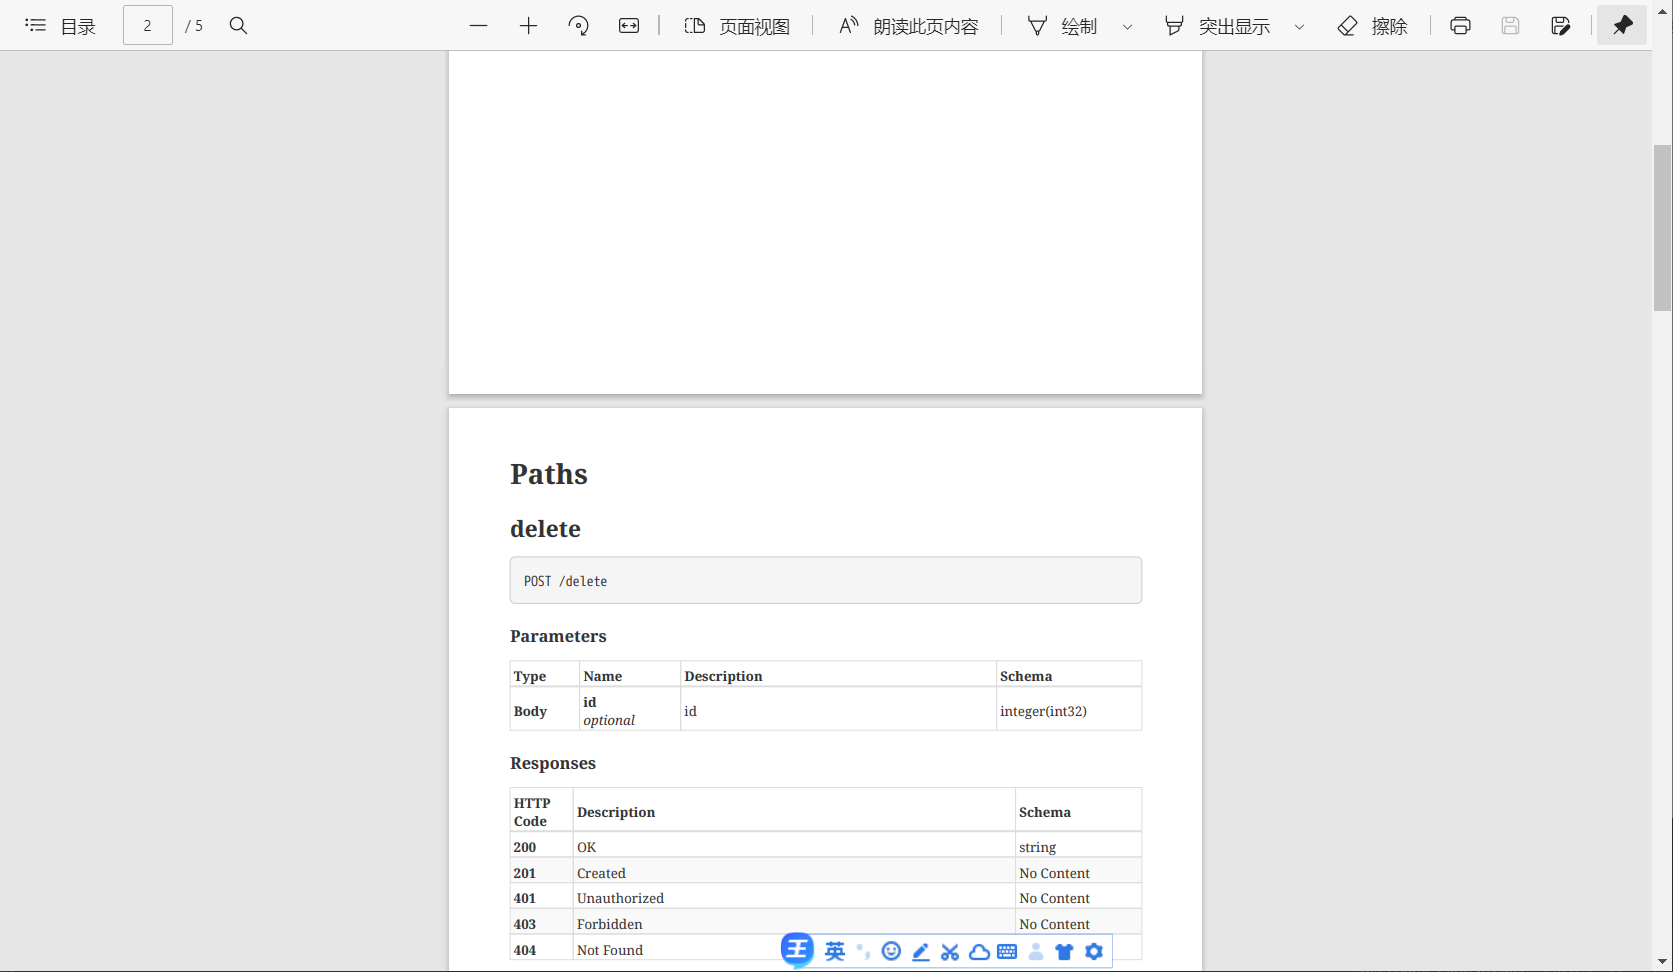Screen dimensions: 1673x972
Task: Click the IME cloud icon
Action: pyautogui.click(x=979, y=951)
